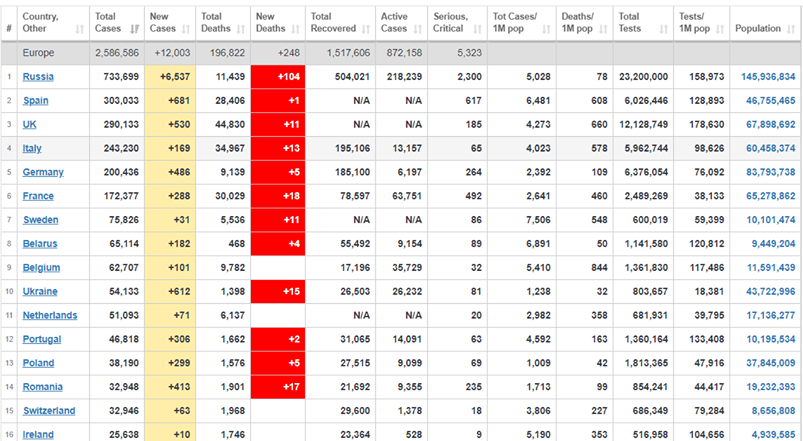Viewport: 803px width, 441px height.
Task: Click Poland population 37,845,009 link
Action: pos(771,363)
